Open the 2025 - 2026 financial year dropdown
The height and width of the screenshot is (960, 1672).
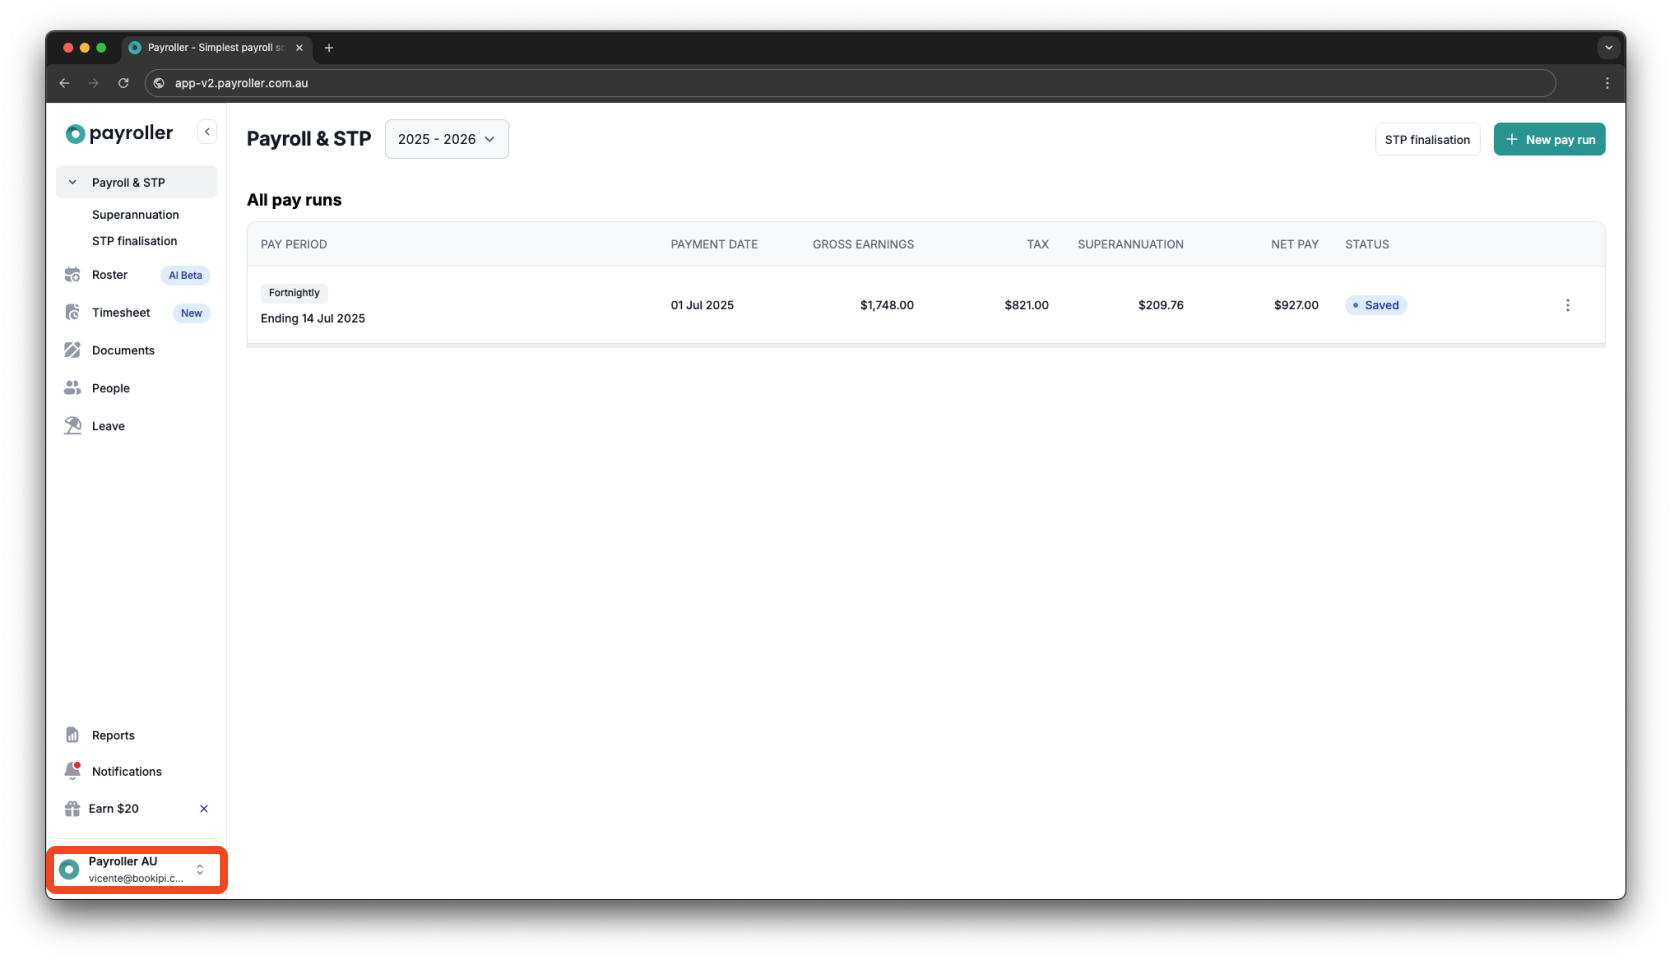pyautogui.click(x=446, y=139)
